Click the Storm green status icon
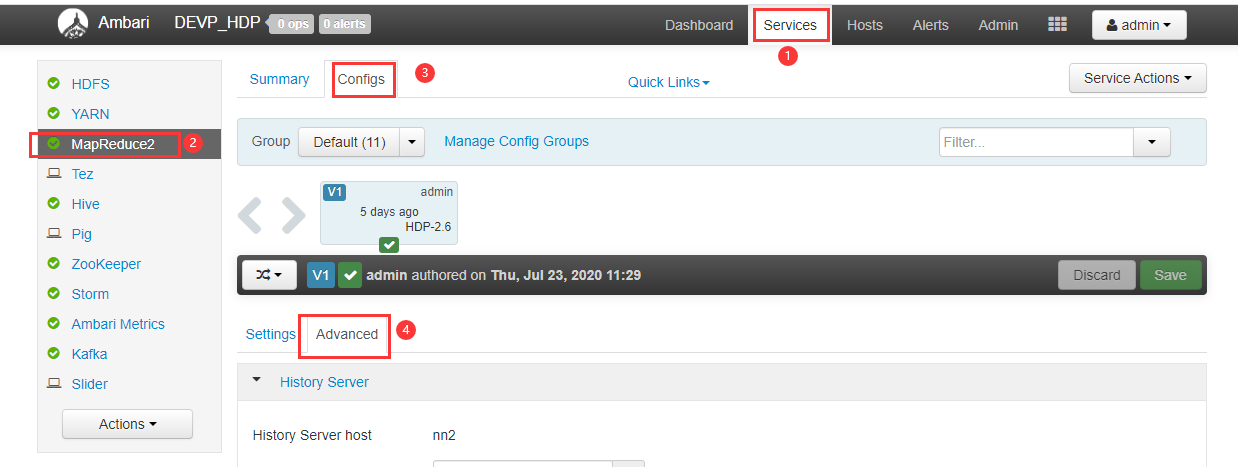This screenshot has width=1238, height=467. 54,294
